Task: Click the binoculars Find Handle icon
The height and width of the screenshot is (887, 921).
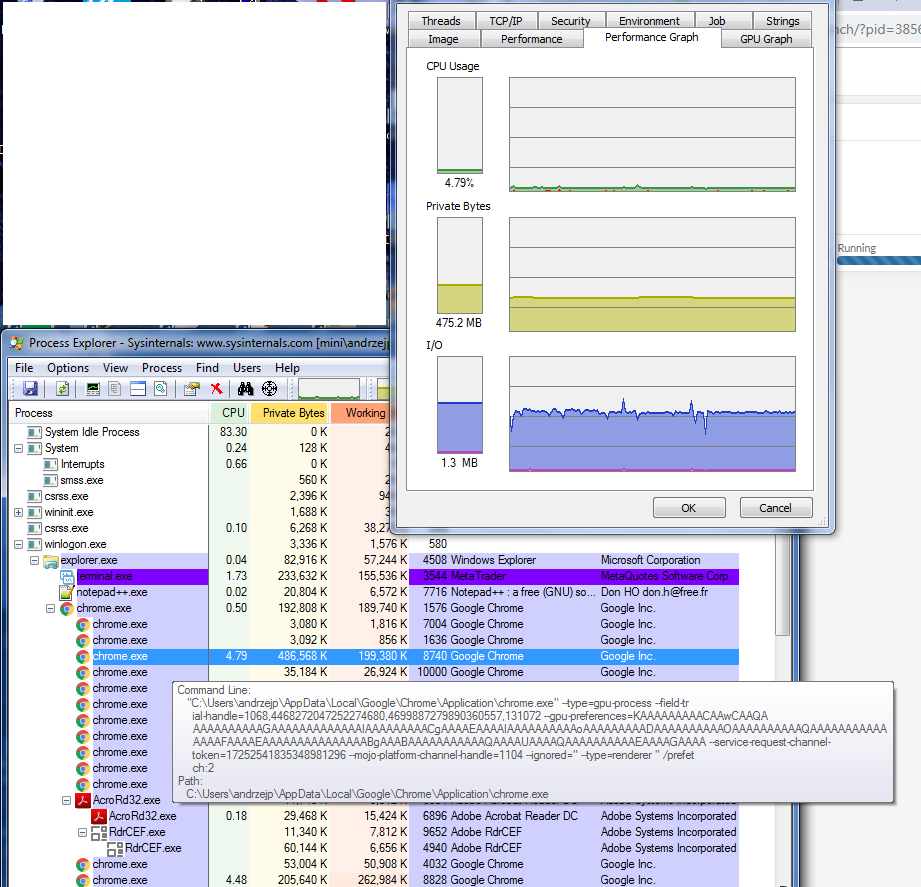Action: (246, 389)
